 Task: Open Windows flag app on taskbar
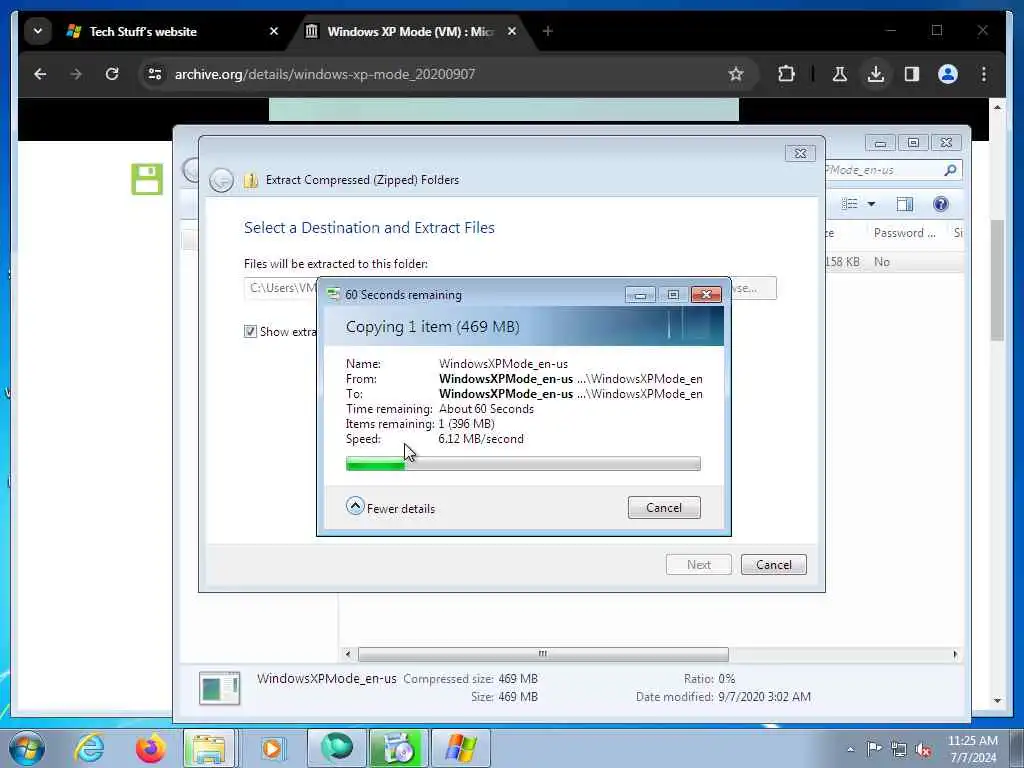pos(461,748)
